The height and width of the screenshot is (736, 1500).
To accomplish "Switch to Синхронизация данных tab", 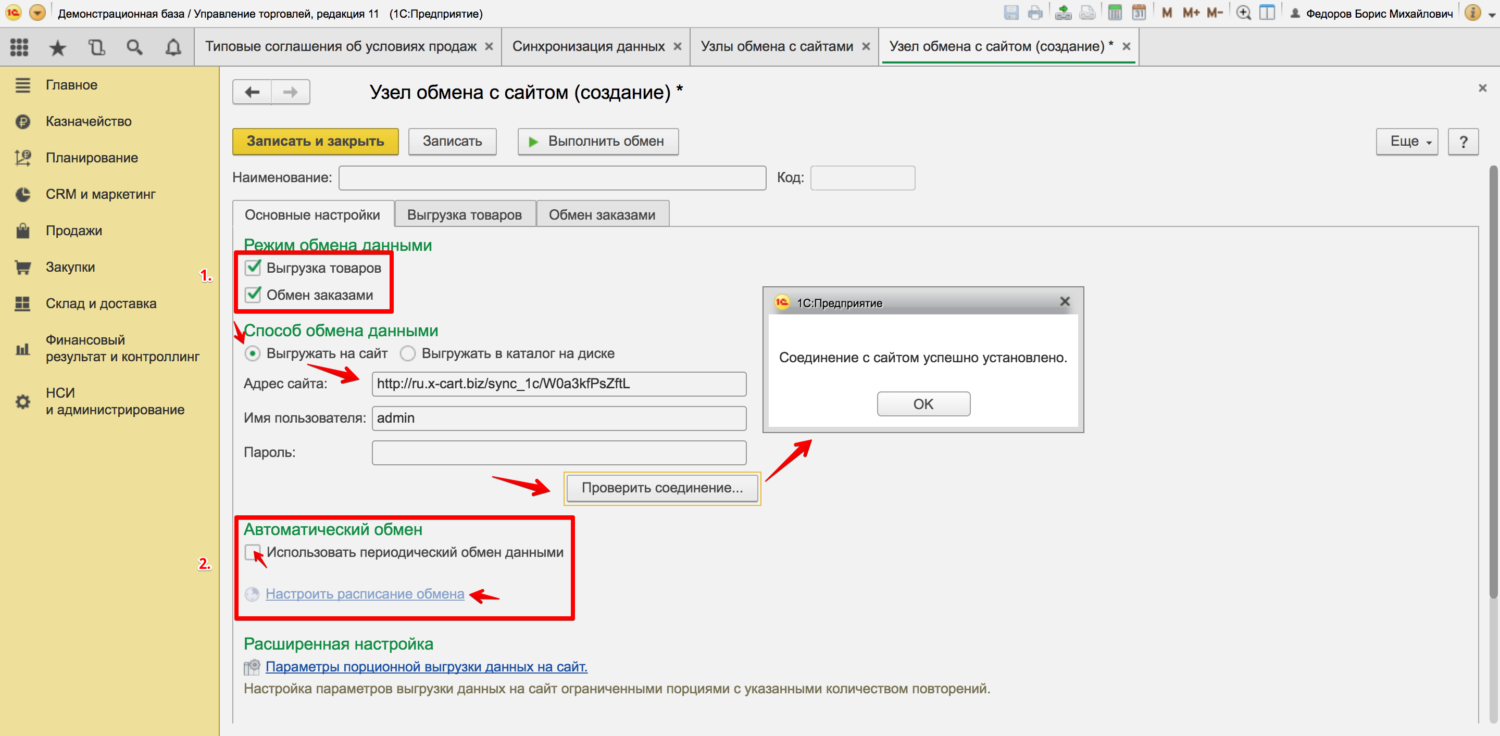I will (x=588, y=47).
